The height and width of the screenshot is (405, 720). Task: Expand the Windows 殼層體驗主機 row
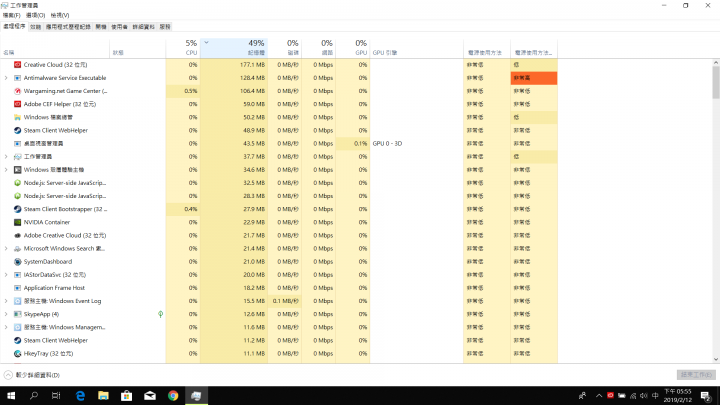click(6, 170)
